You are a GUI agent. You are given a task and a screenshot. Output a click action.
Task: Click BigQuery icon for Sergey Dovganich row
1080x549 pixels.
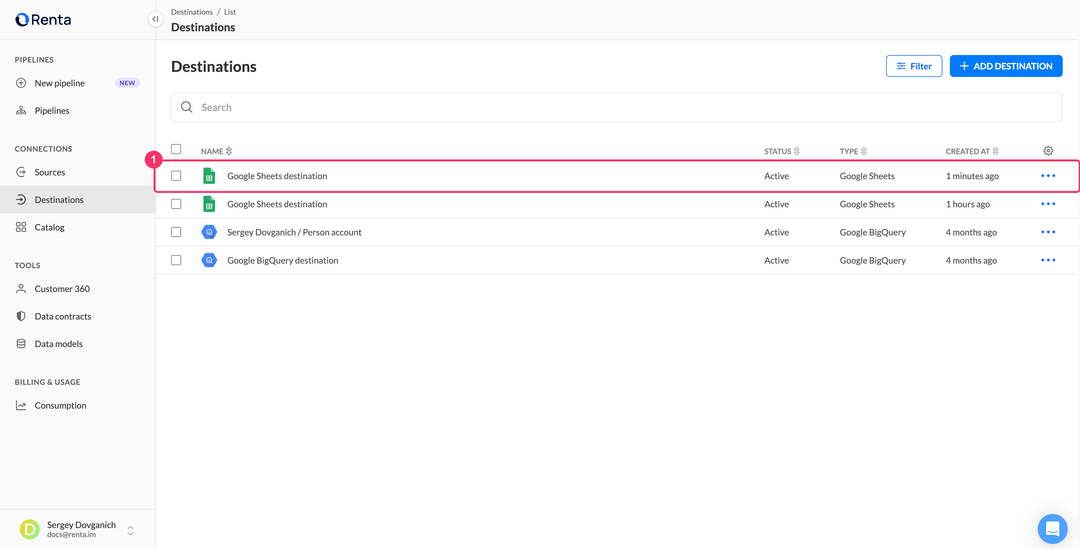point(209,232)
